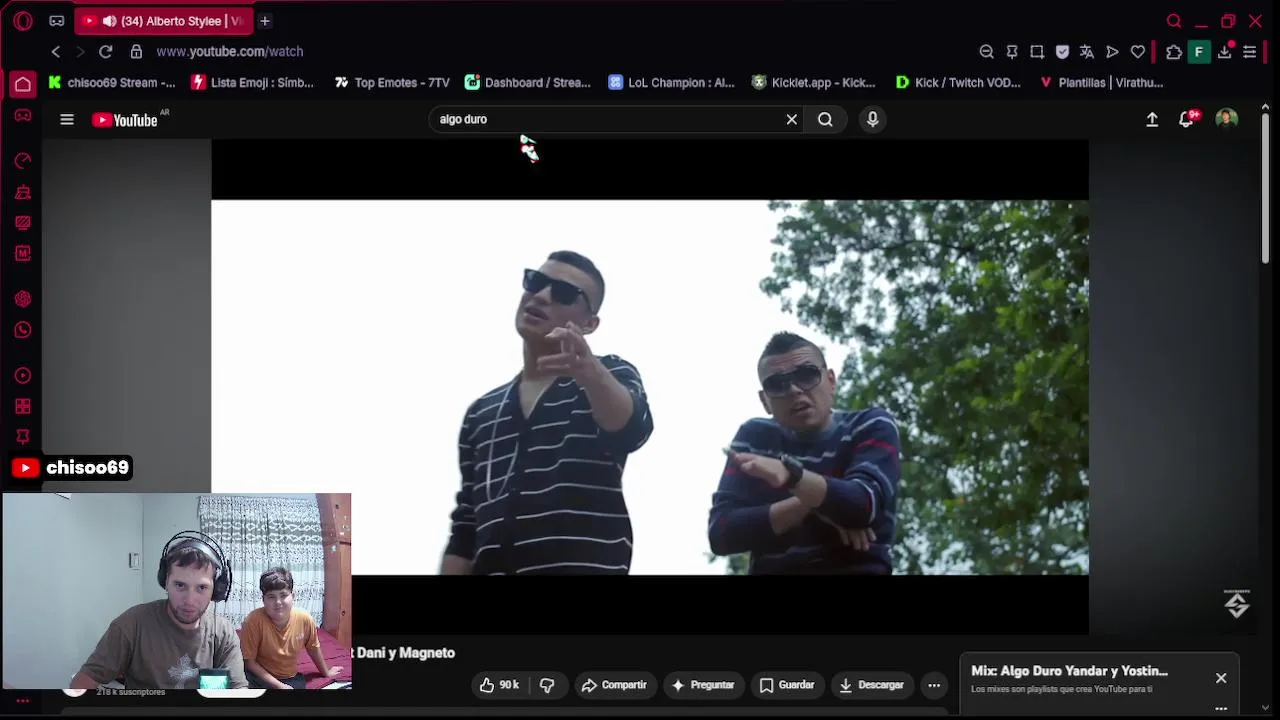Open Dashboard / Strea... bookmark
1280x720 pixels.
point(528,83)
